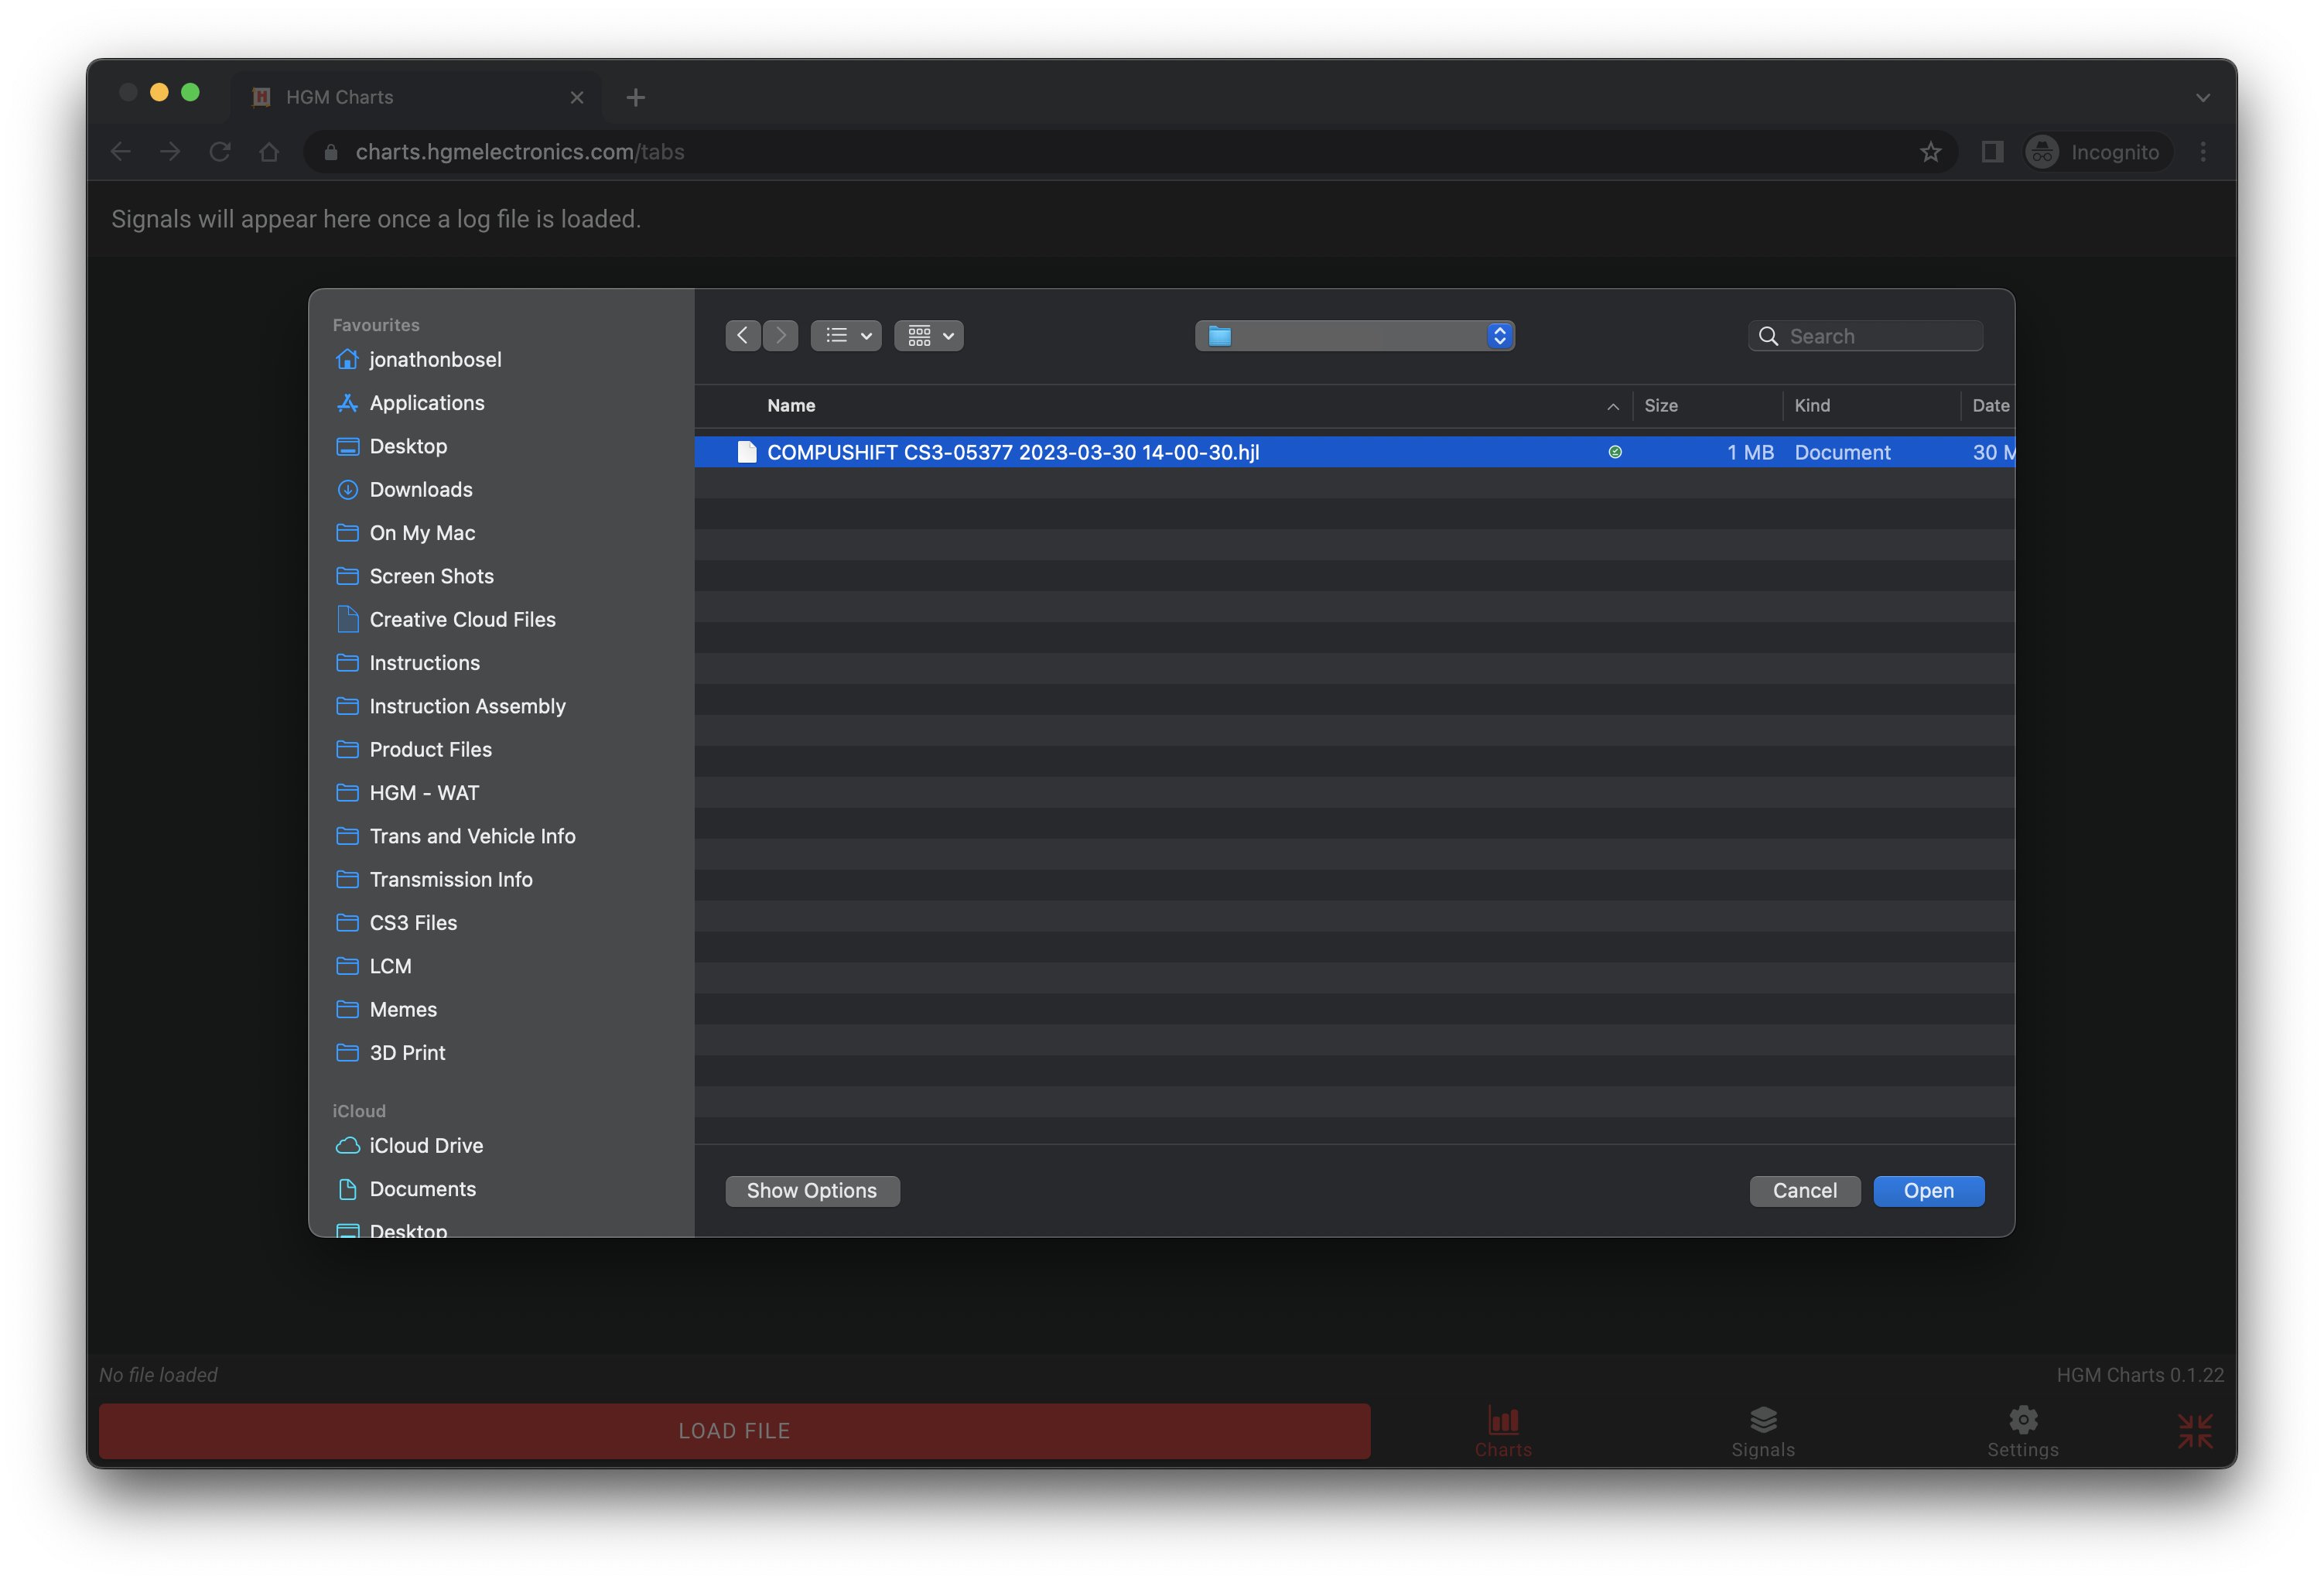Select the HGM Charts browser tab
The height and width of the screenshot is (1583, 2324).
click(x=416, y=97)
